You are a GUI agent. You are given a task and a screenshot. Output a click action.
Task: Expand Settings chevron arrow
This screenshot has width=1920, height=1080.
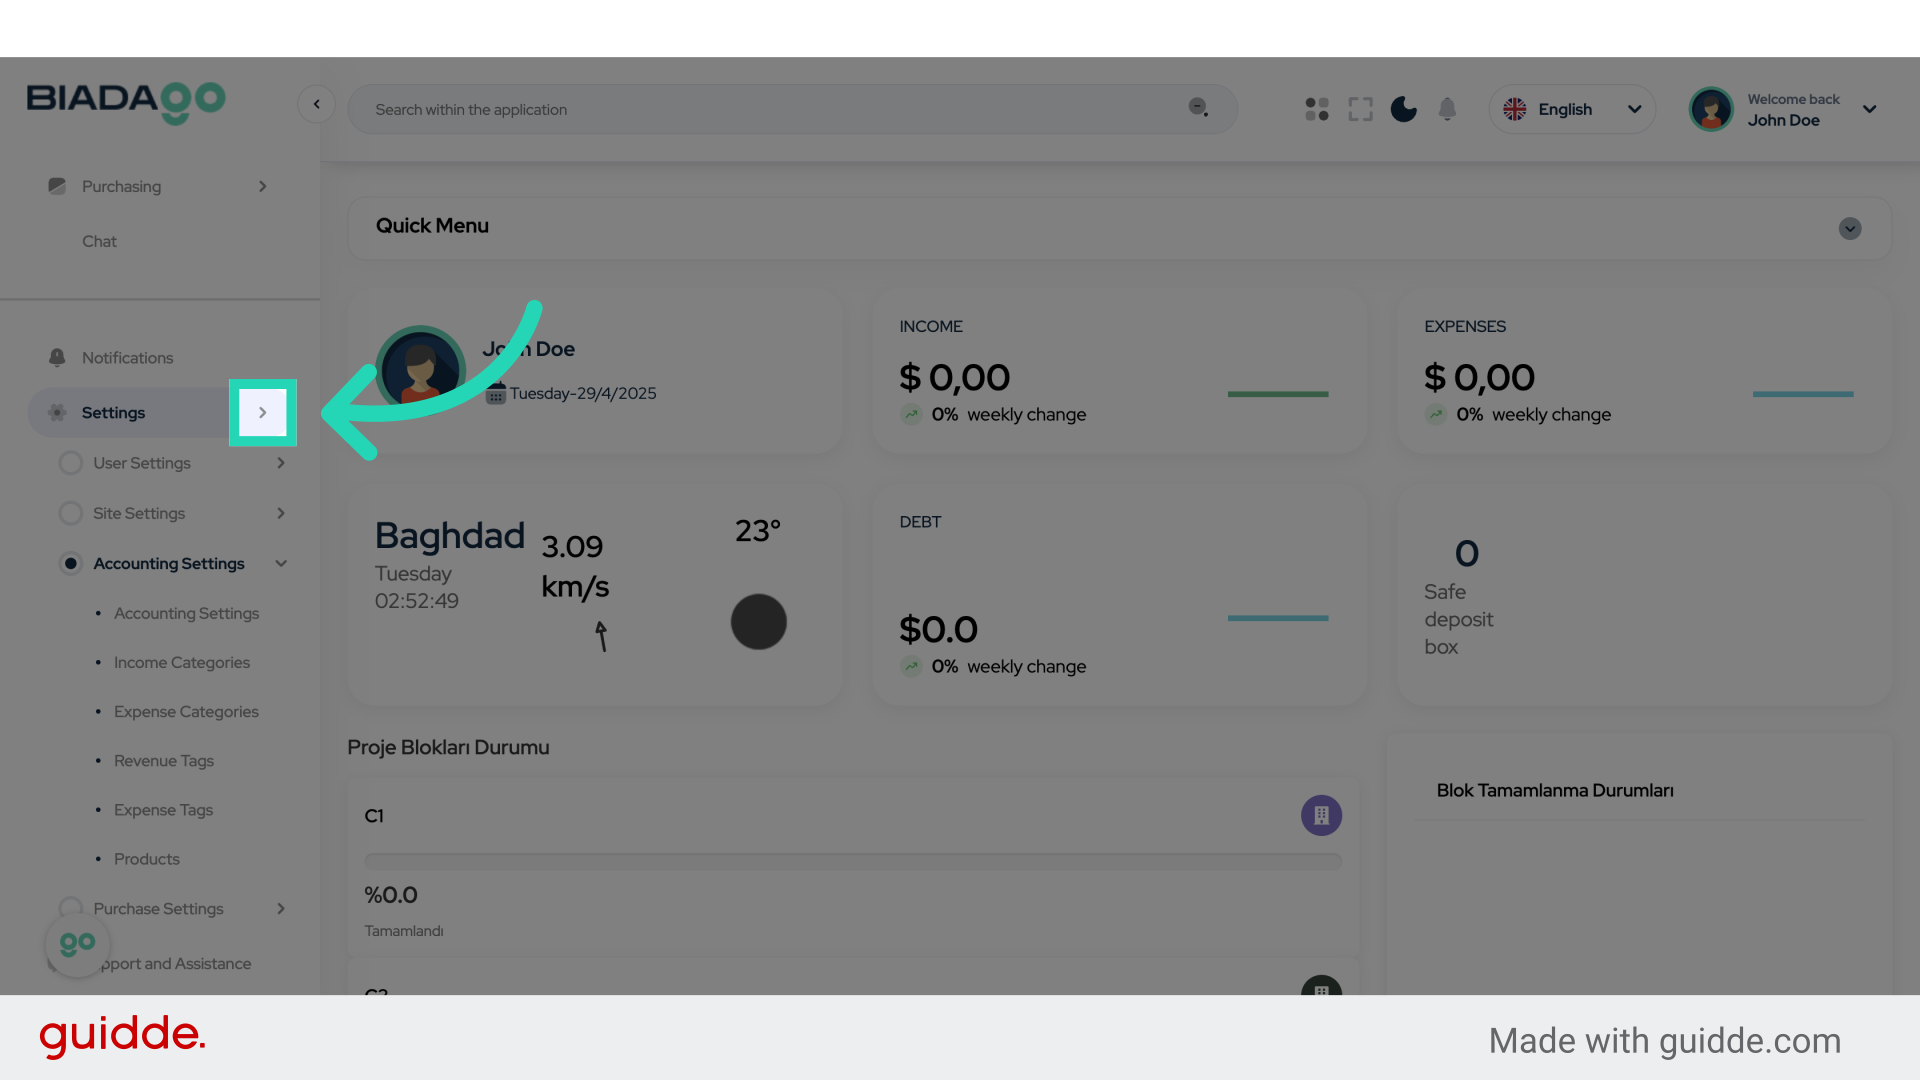click(263, 413)
